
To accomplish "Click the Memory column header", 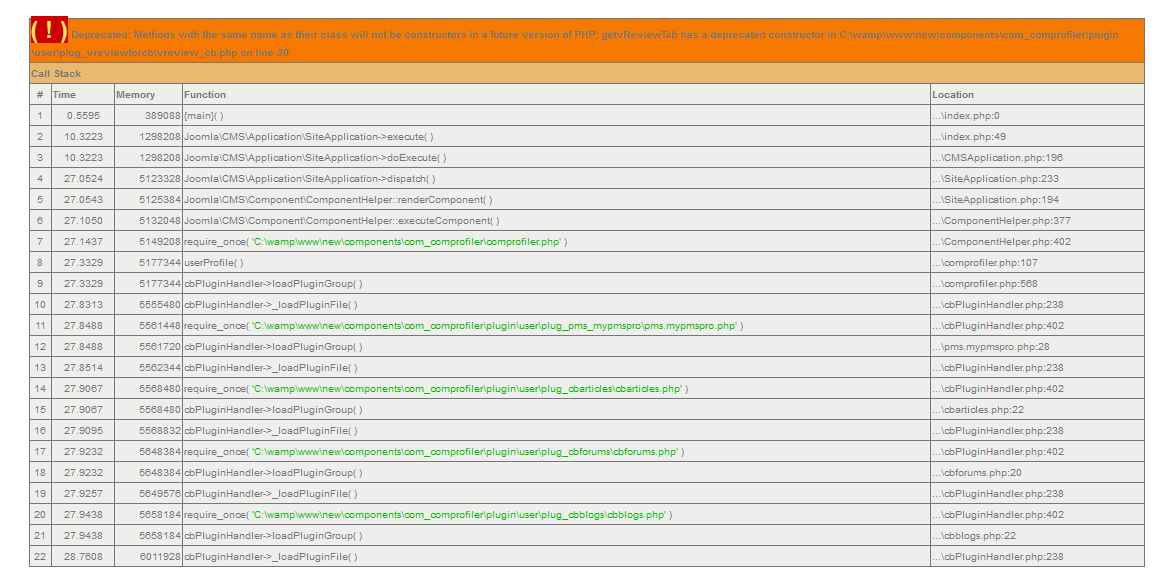I will coord(135,95).
